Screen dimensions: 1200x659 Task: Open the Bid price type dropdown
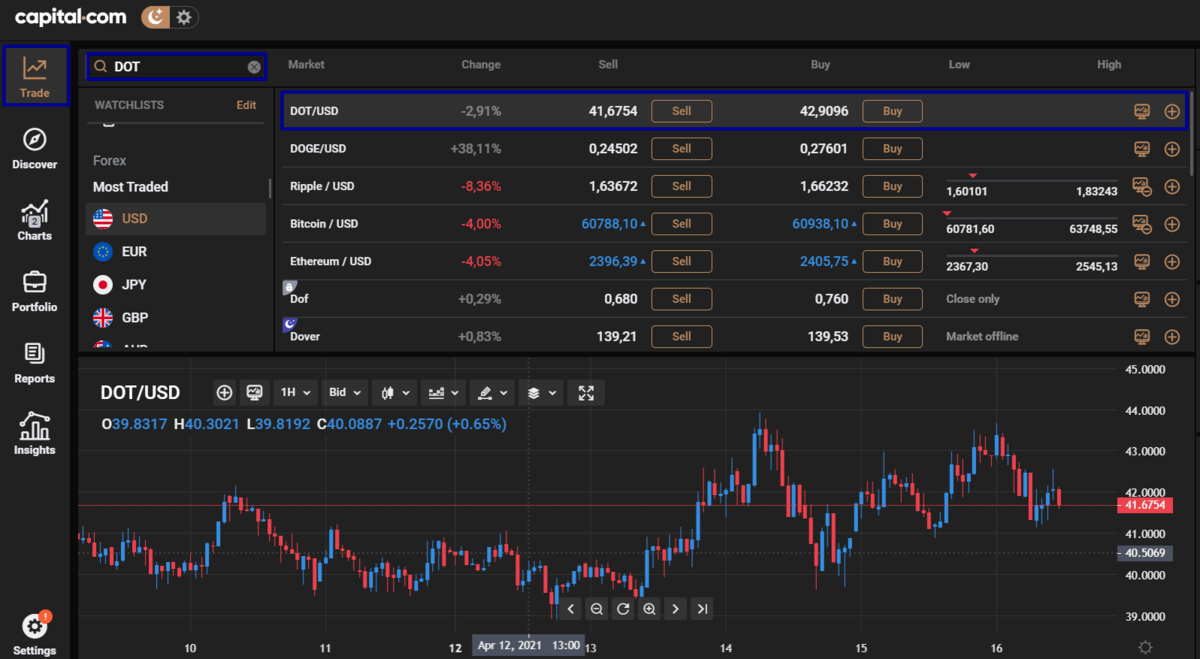[x=346, y=393]
